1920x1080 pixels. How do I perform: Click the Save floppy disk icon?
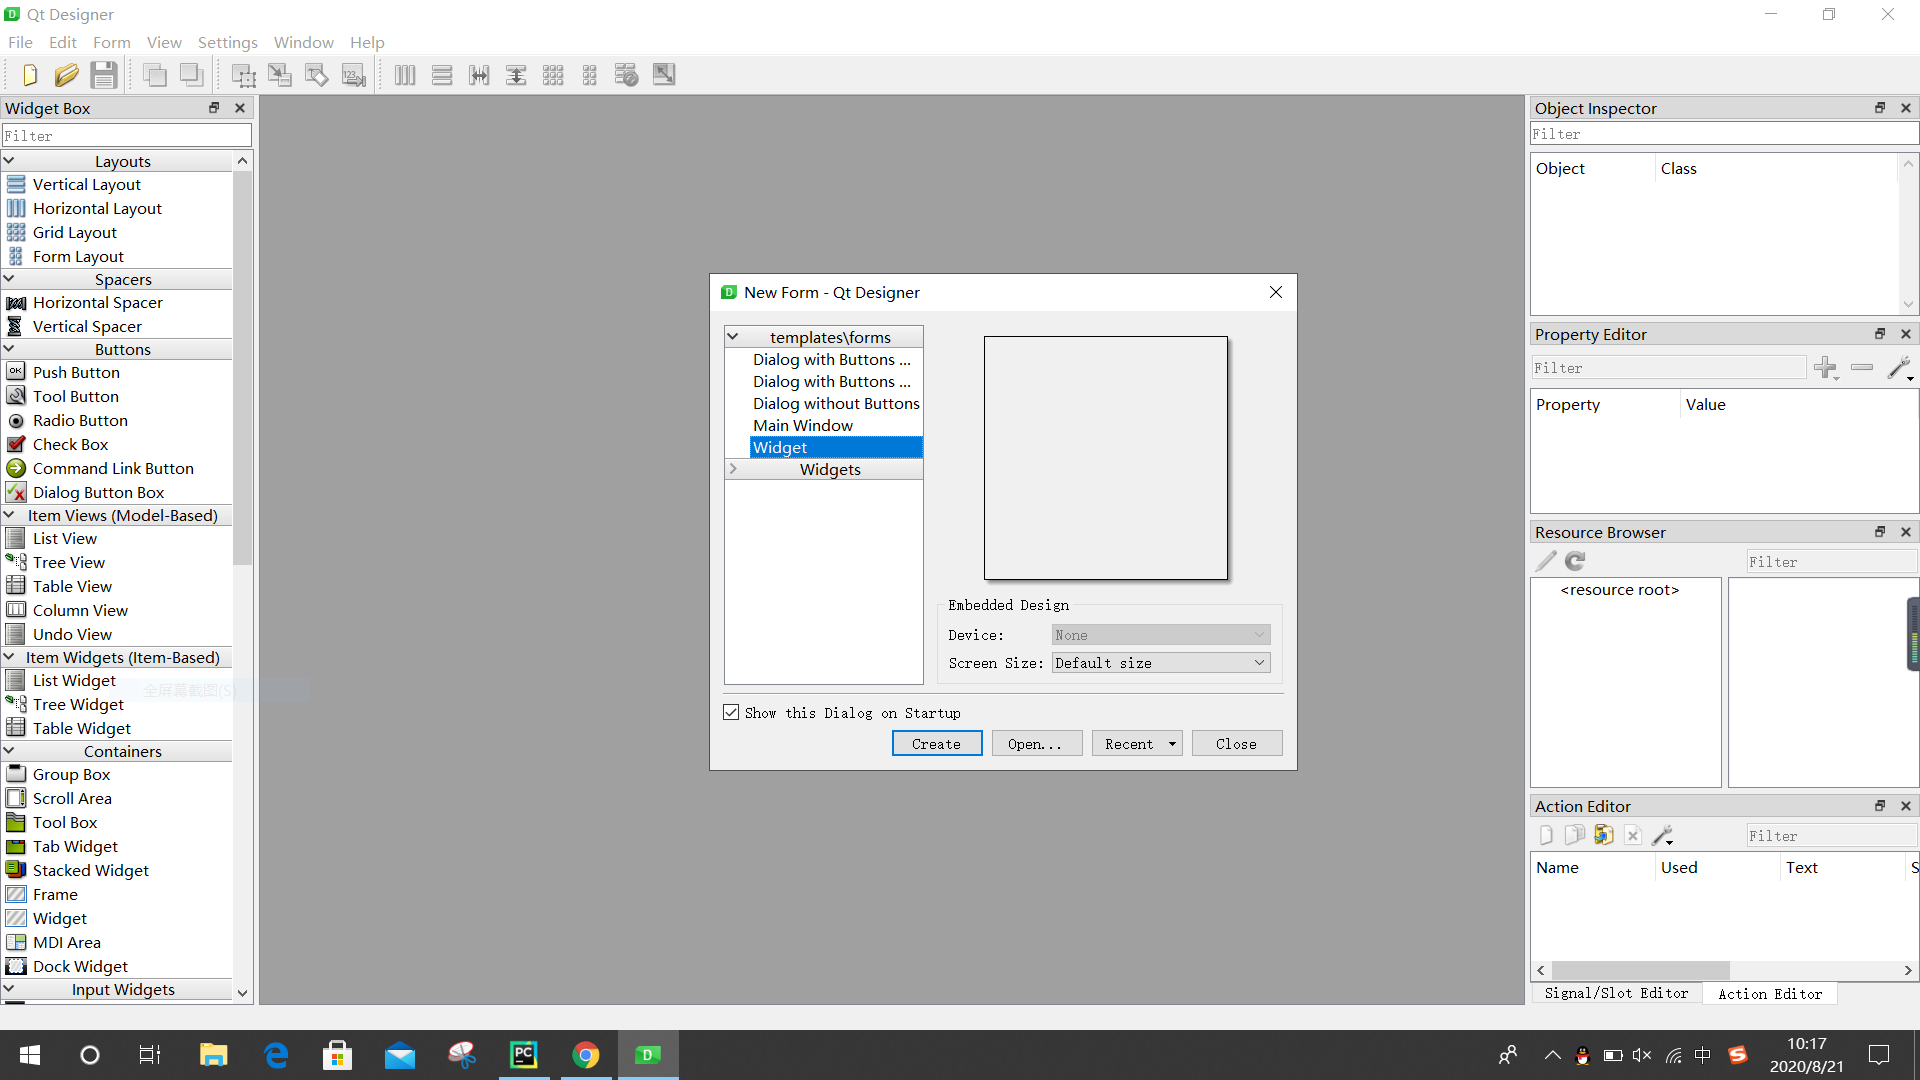coord(103,75)
